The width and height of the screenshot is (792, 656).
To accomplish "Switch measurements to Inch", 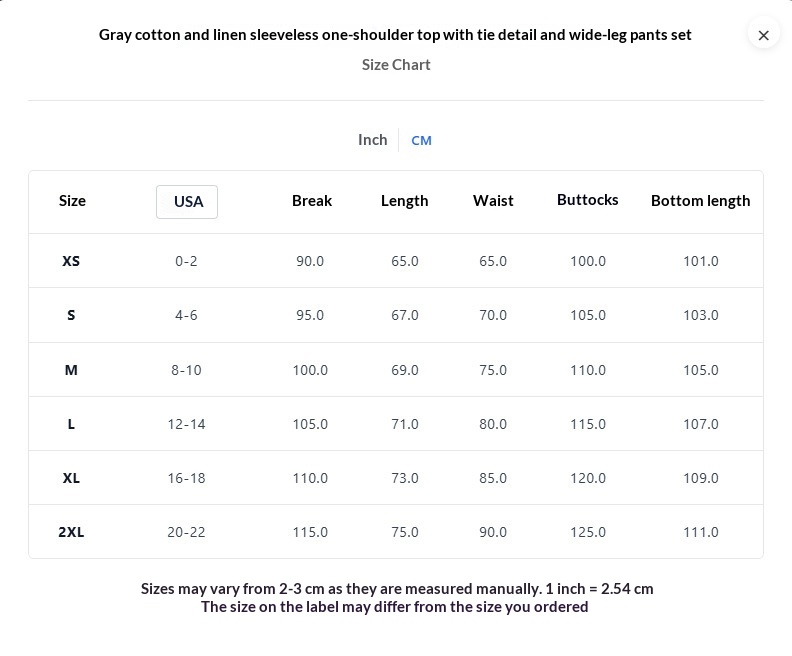I will pos(372,140).
